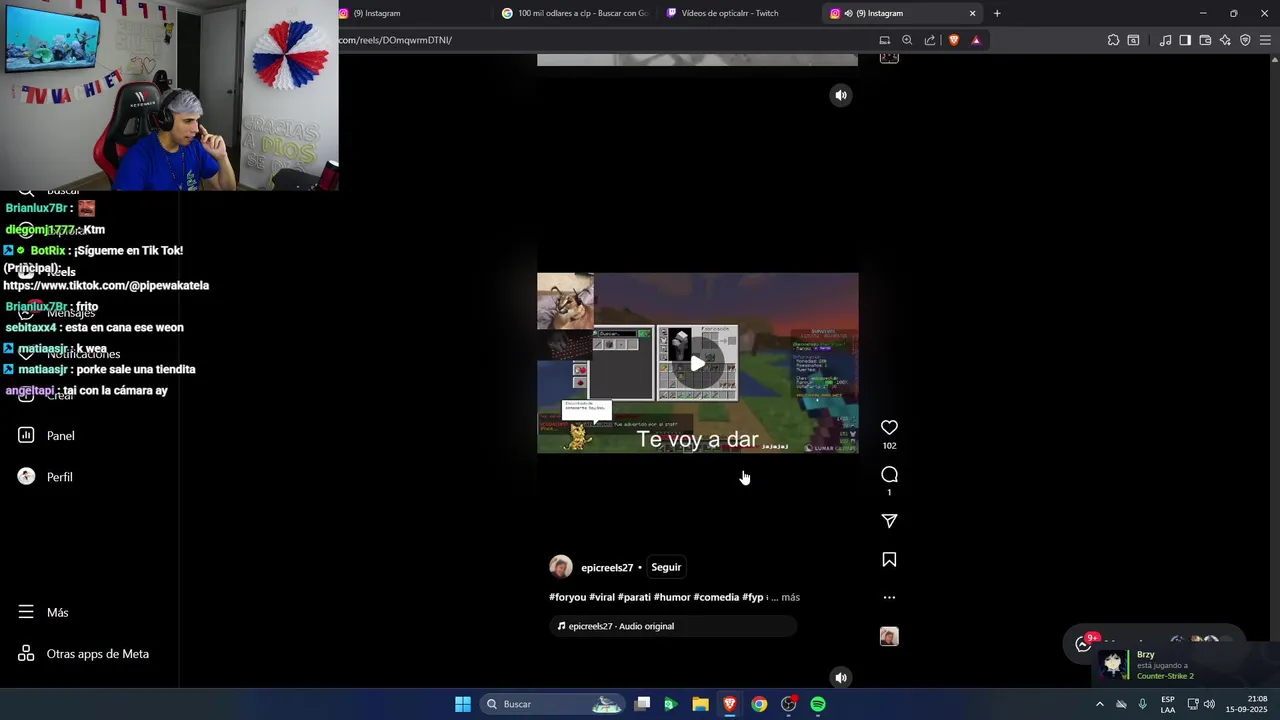The image size is (1280, 720).
Task: Open the Instagram messages floating bubble
Action: [1084, 644]
